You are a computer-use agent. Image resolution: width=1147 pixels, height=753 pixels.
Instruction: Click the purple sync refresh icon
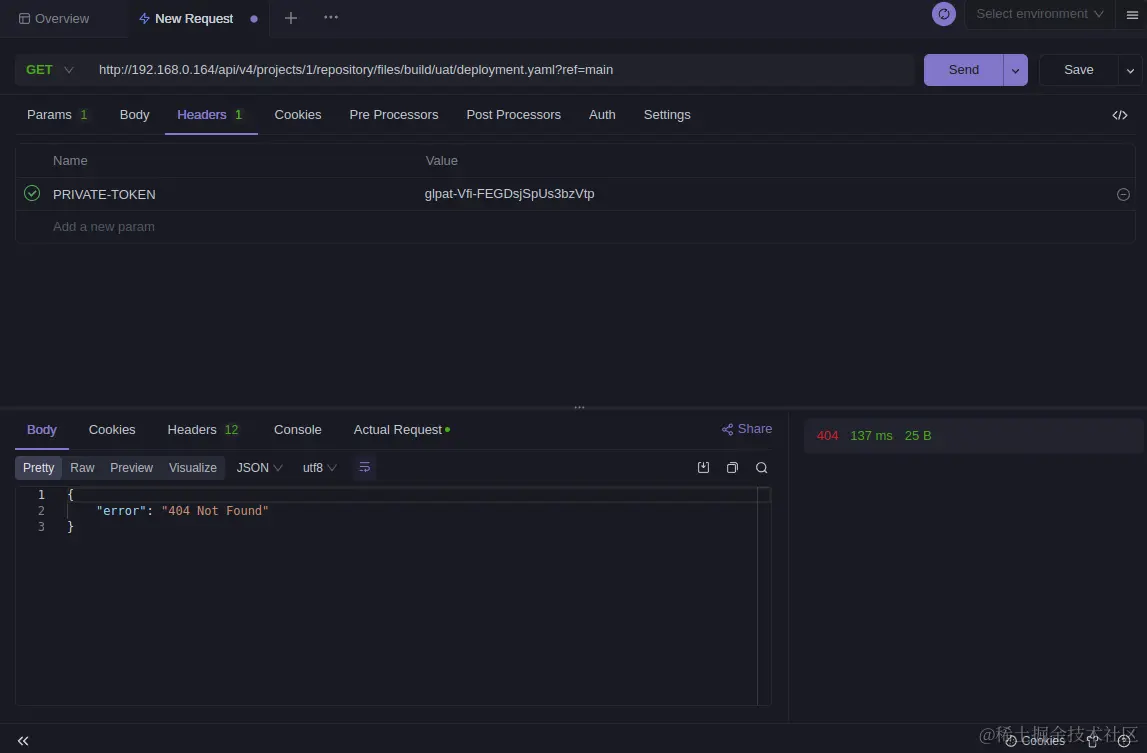pyautogui.click(x=944, y=14)
